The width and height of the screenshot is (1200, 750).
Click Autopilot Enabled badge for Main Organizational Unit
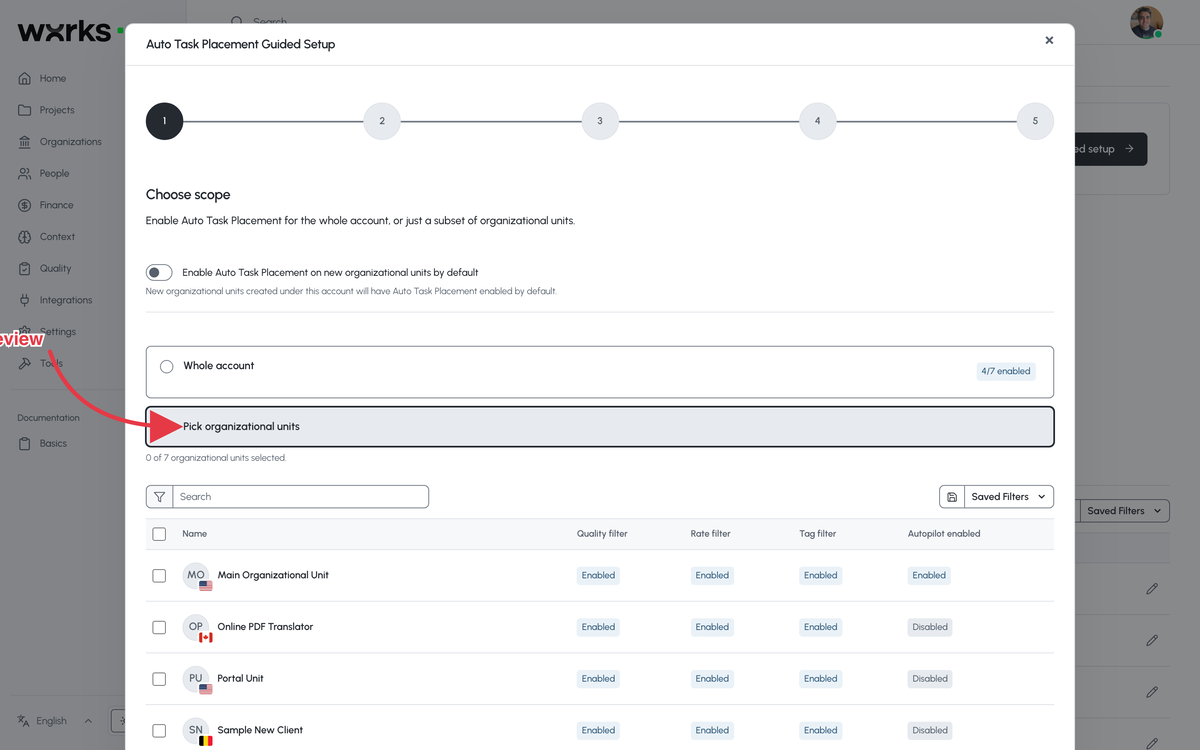(x=929, y=576)
